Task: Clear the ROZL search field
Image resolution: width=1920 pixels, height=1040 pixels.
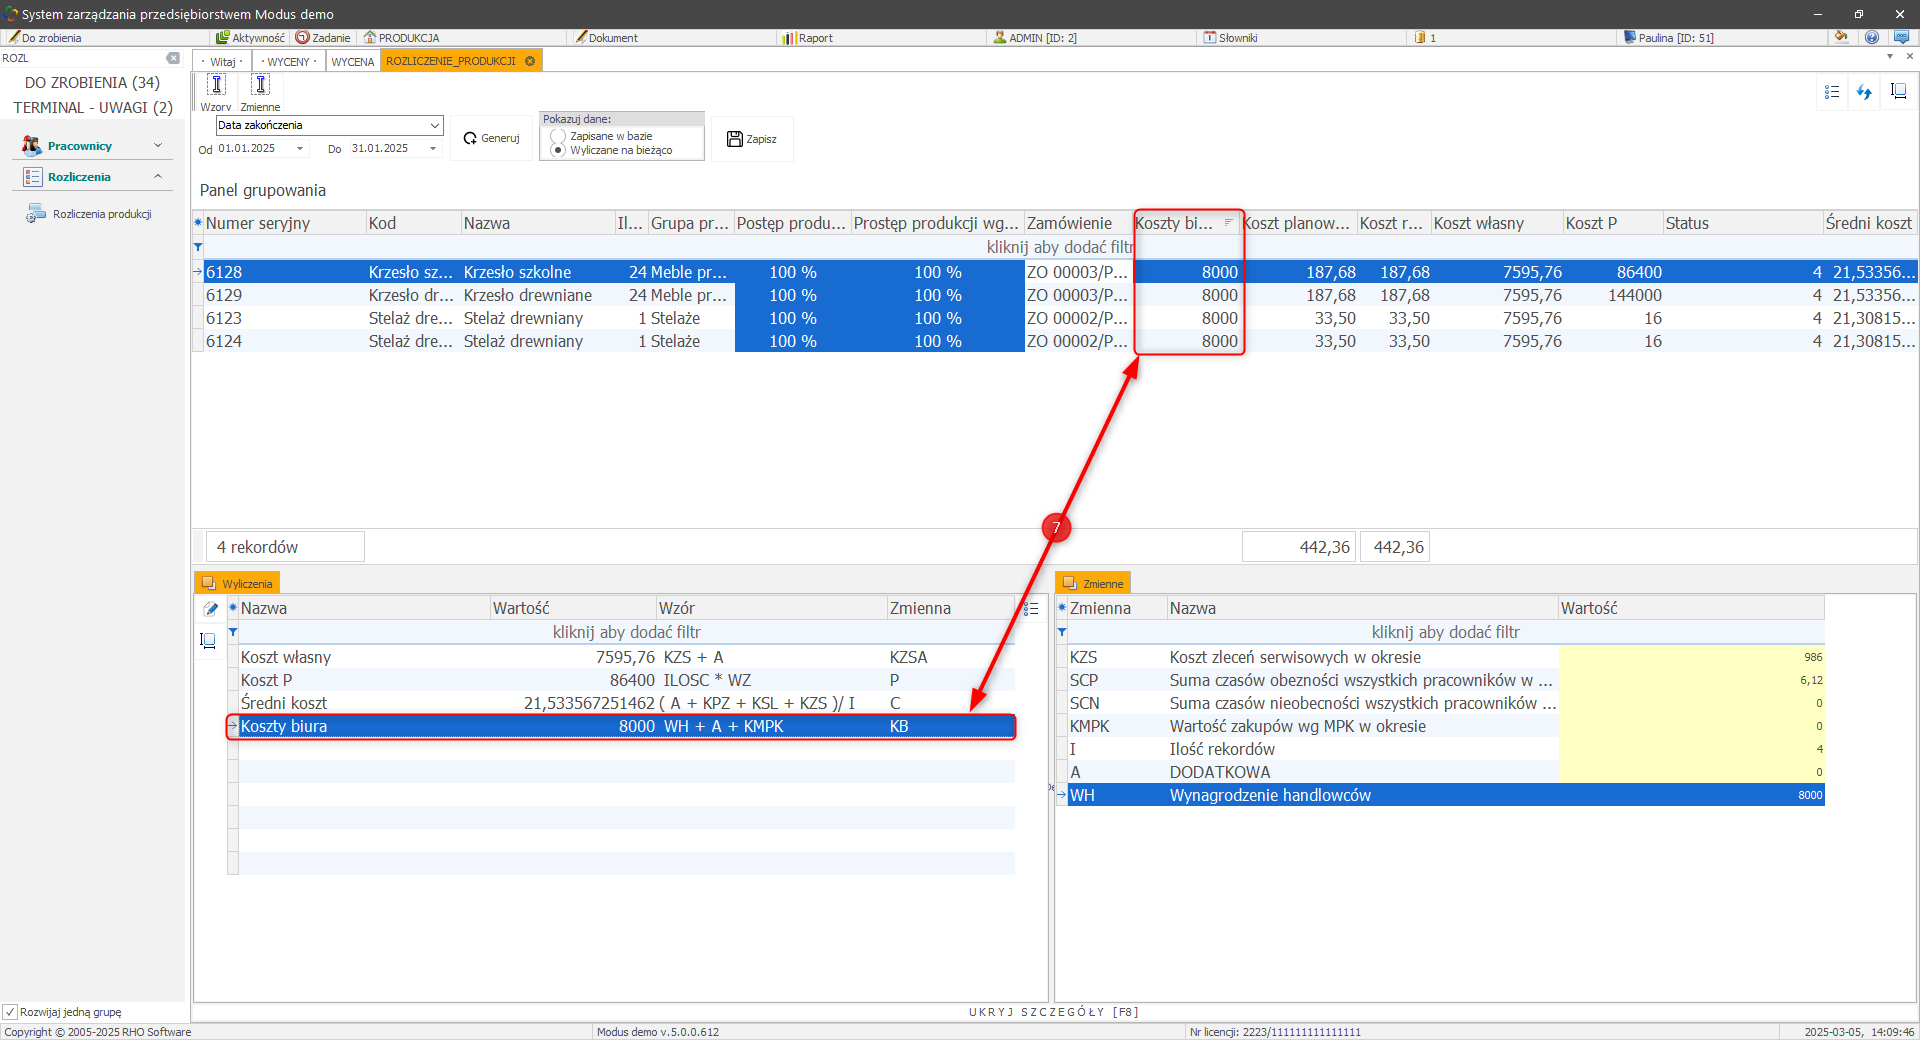Action: pyautogui.click(x=173, y=58)
